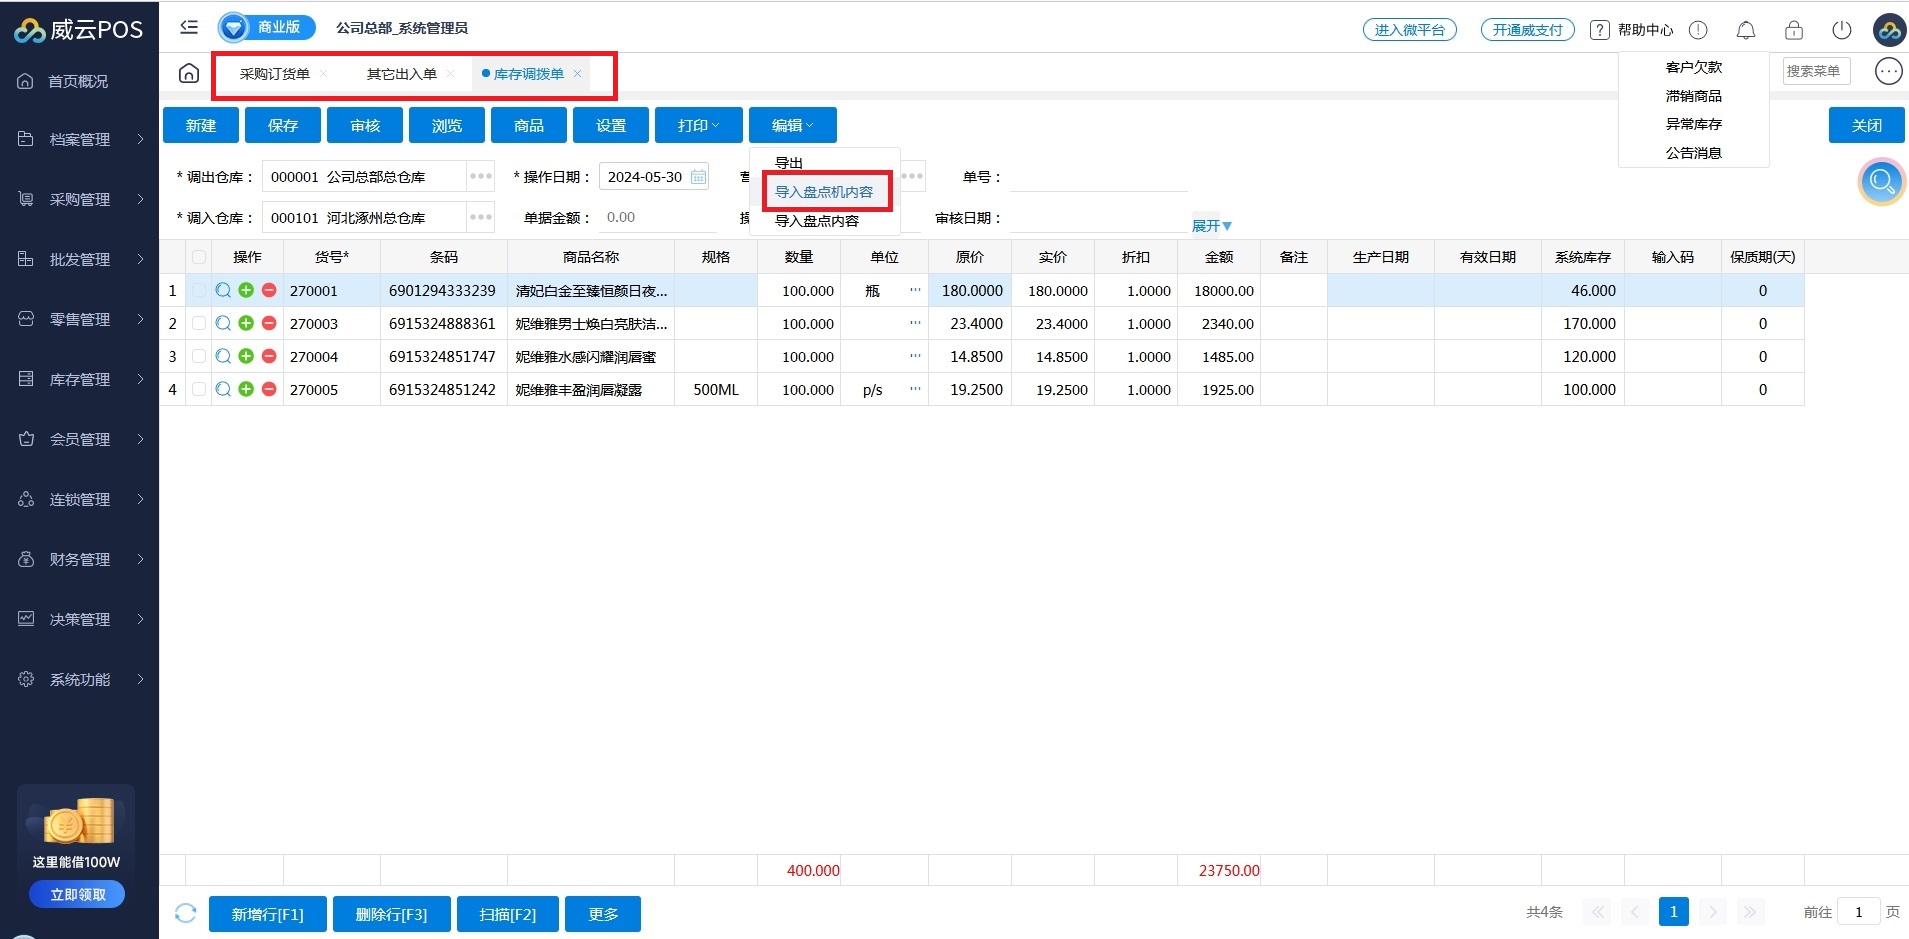Screen dimensions: 1909x939
Task: Click the home icon beside the tabs
Action: tap(189, 73)
